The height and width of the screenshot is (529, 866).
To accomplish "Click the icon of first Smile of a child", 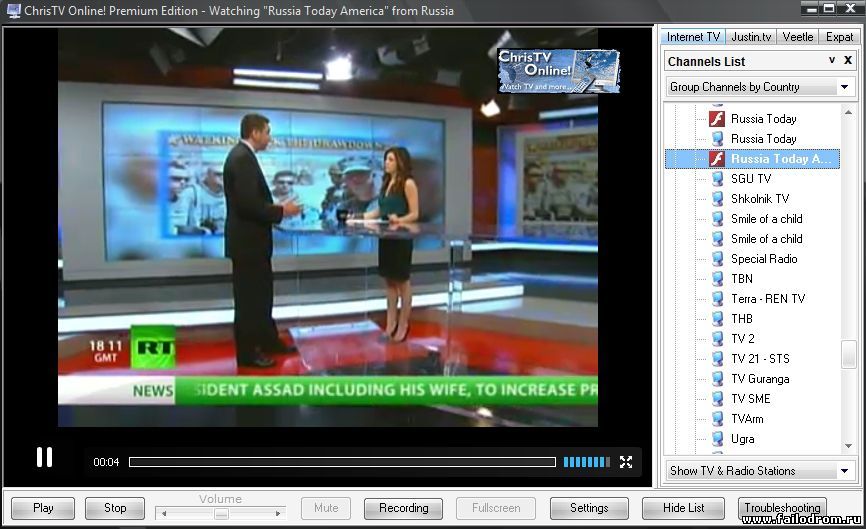I will click(717, 219).
